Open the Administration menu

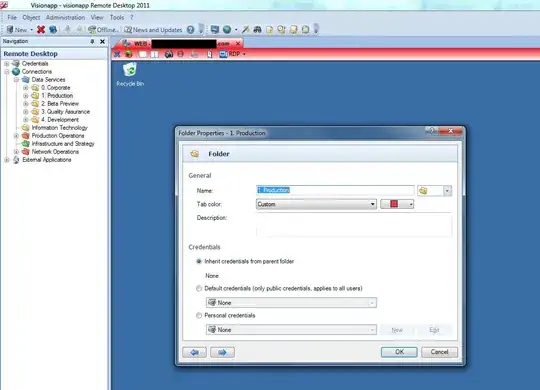click(65, 17)
